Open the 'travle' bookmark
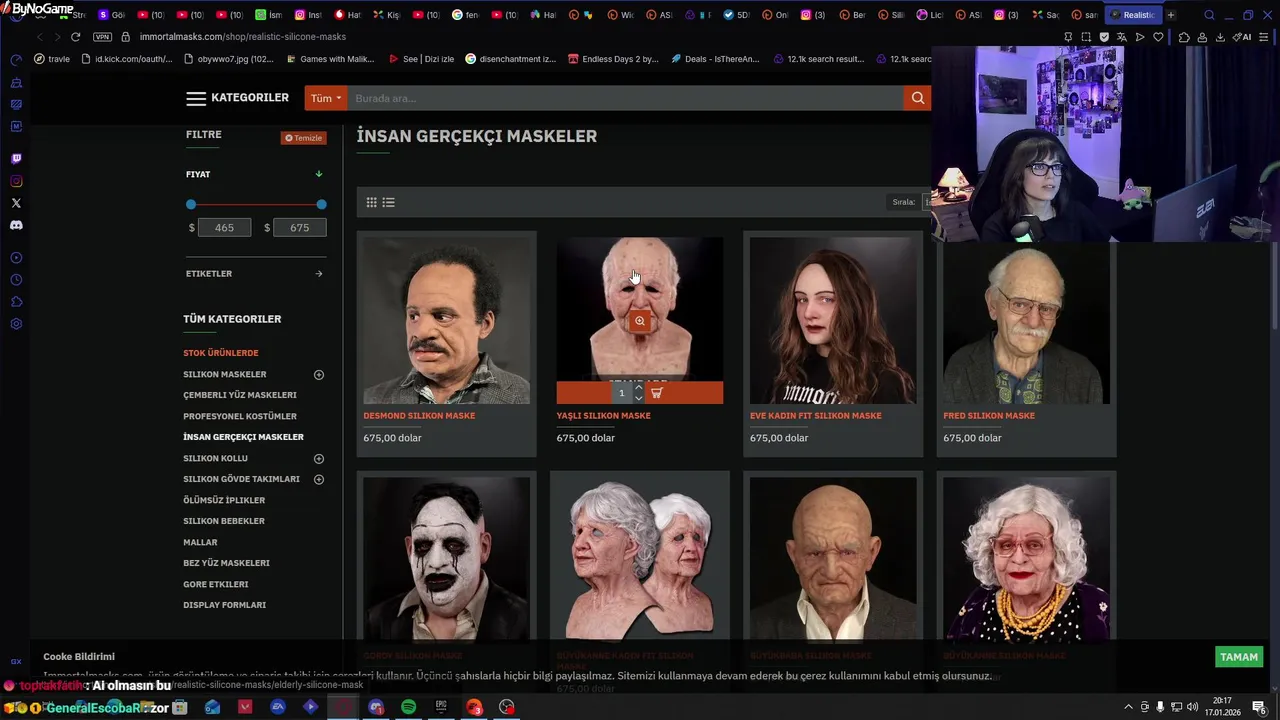This screenshot has width=1280, height=720. [52, 59]
